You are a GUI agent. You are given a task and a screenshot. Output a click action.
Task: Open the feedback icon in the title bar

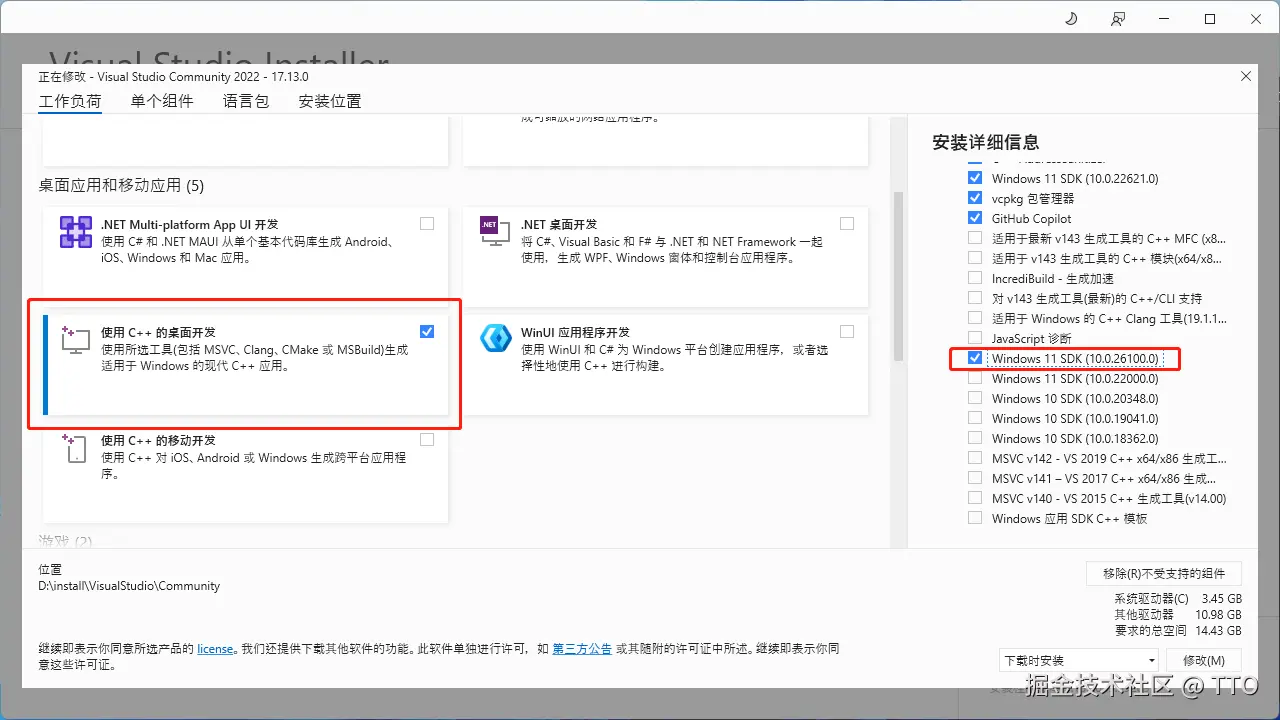1117,17
